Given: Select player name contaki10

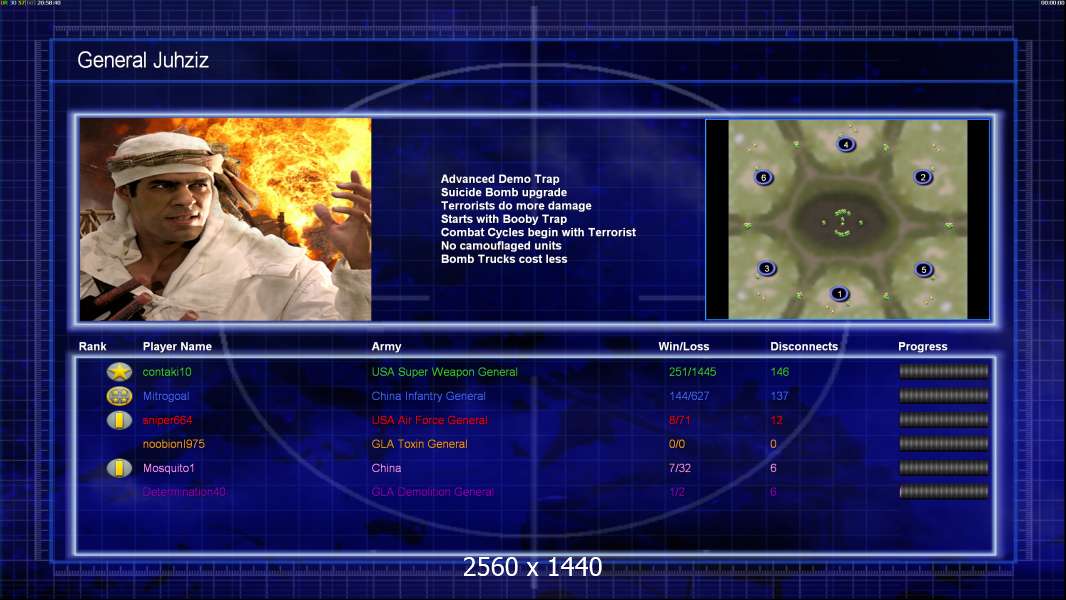Looking at the screenshot, I should 167,372.
